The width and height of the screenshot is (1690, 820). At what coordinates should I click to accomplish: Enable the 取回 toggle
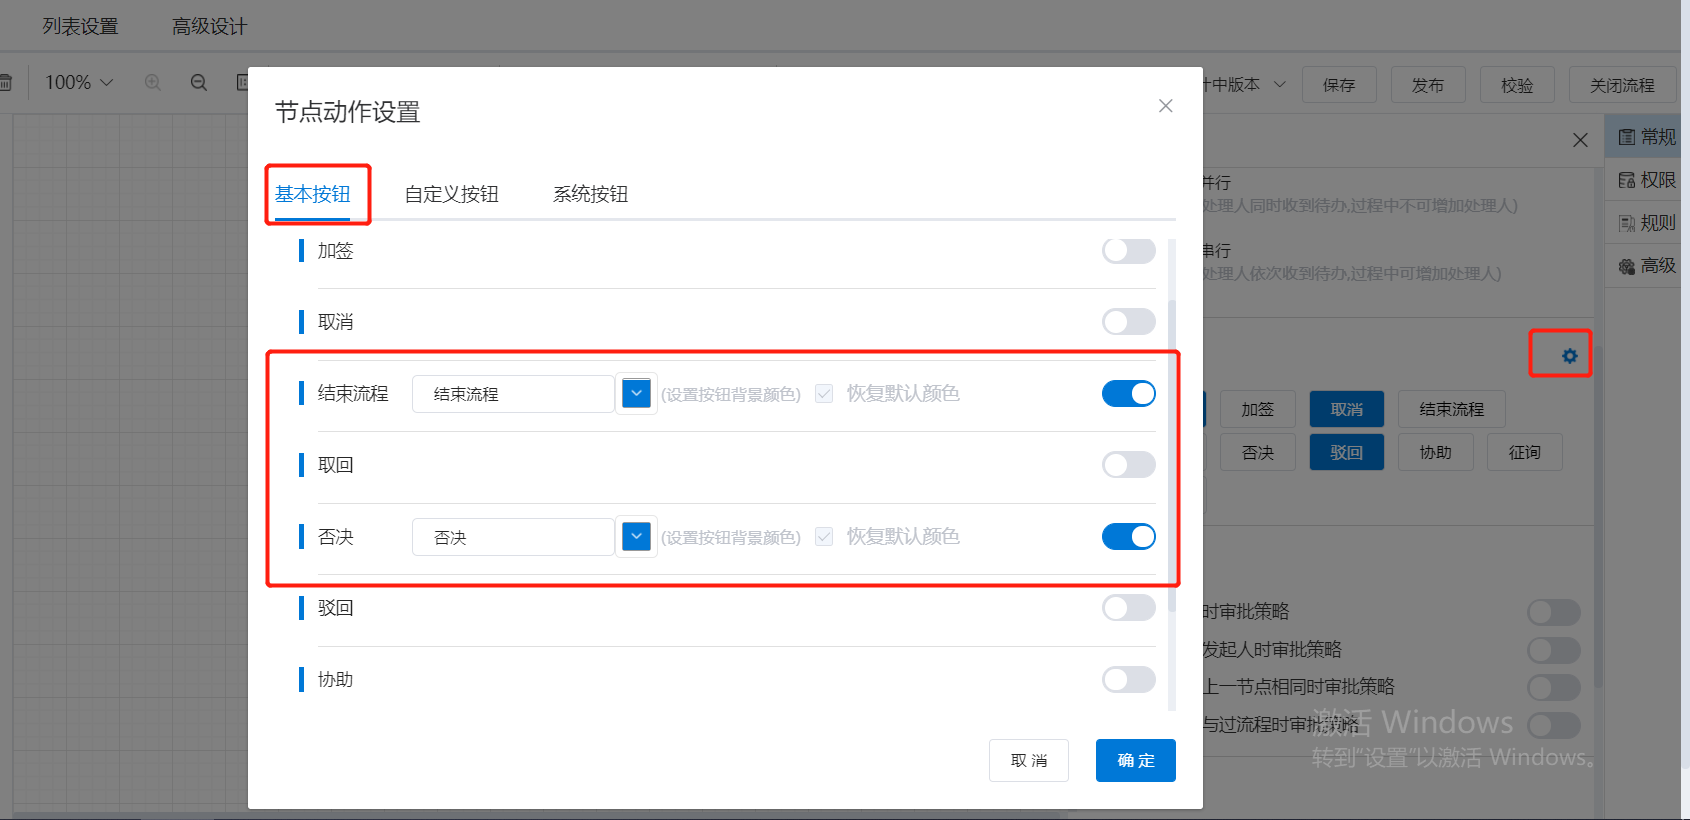pyautogui.click(x=1129, y=465)
